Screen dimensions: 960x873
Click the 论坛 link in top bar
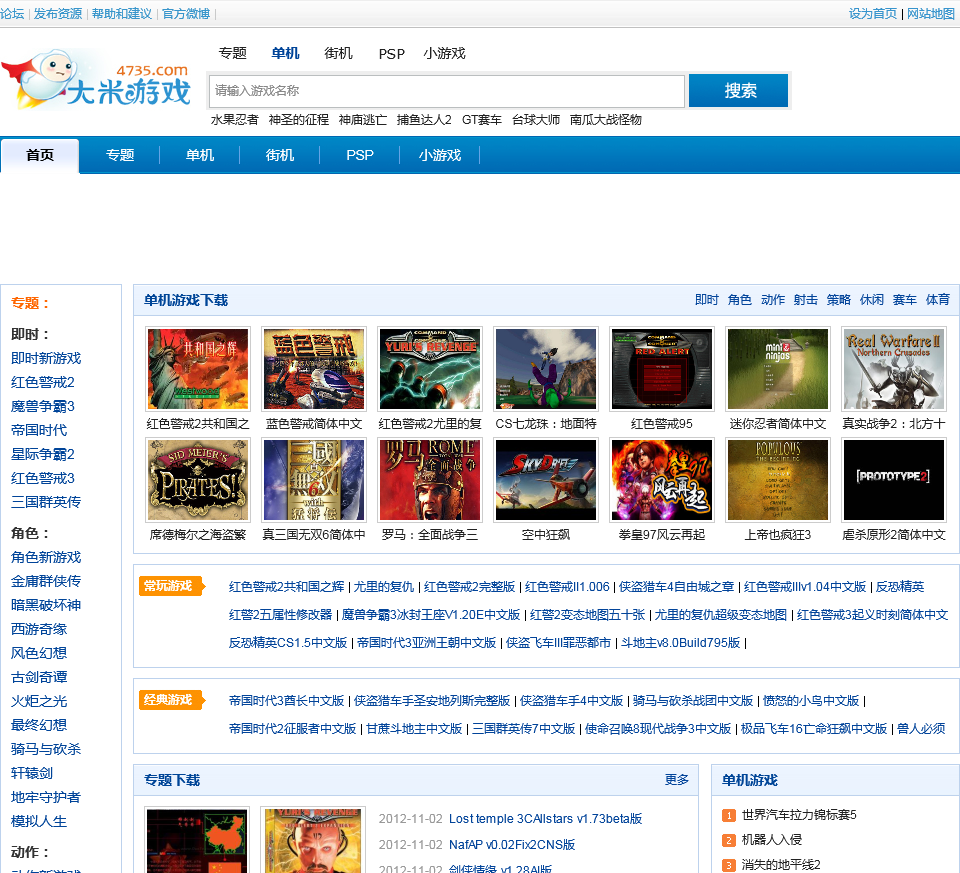pyautogui.click(x=12, y=13)
